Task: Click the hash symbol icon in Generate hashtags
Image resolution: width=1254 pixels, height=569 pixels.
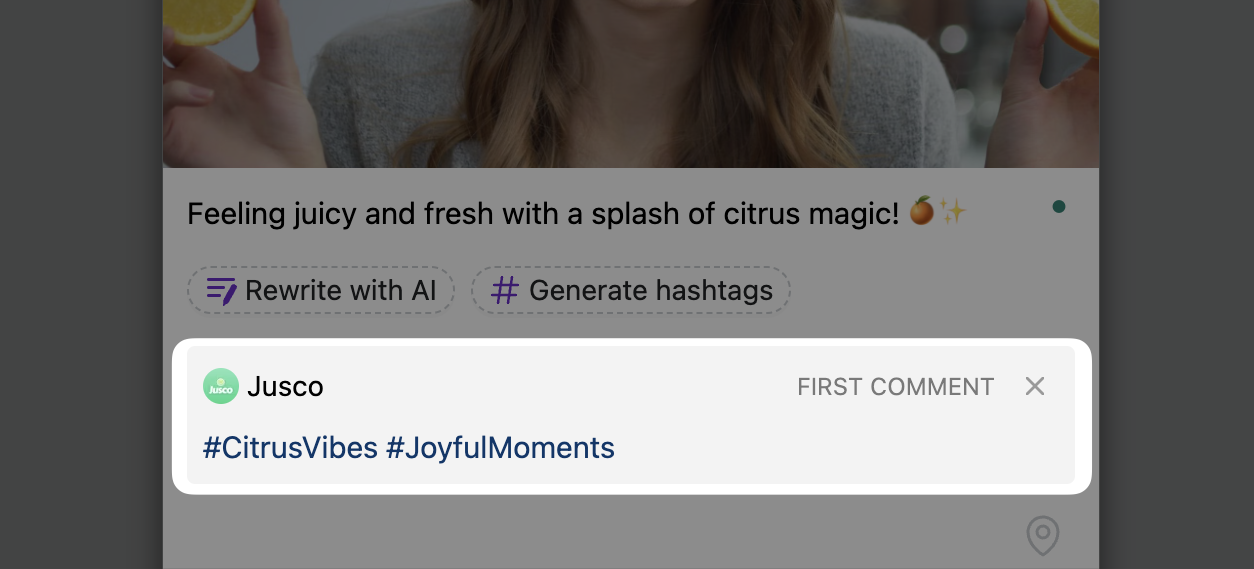Action: point(505,291)
